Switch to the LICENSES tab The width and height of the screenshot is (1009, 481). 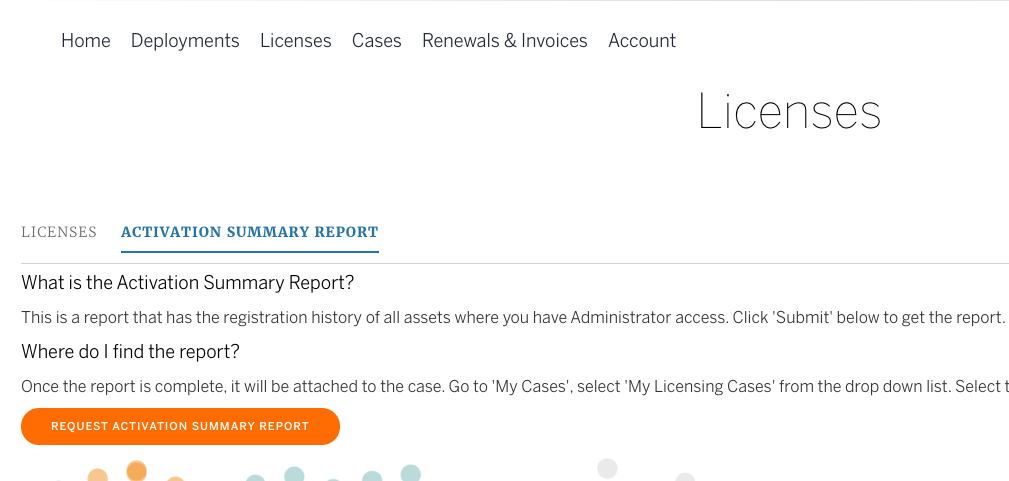coord(59,232)
